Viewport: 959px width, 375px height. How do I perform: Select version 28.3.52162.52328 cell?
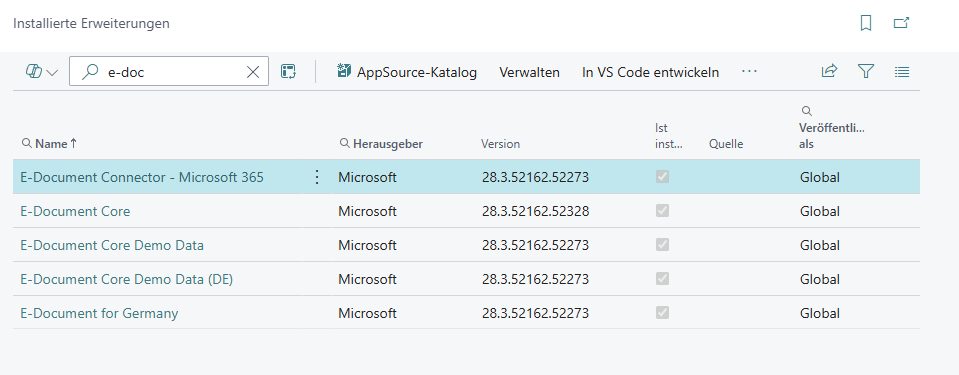[x=536, y=212]
